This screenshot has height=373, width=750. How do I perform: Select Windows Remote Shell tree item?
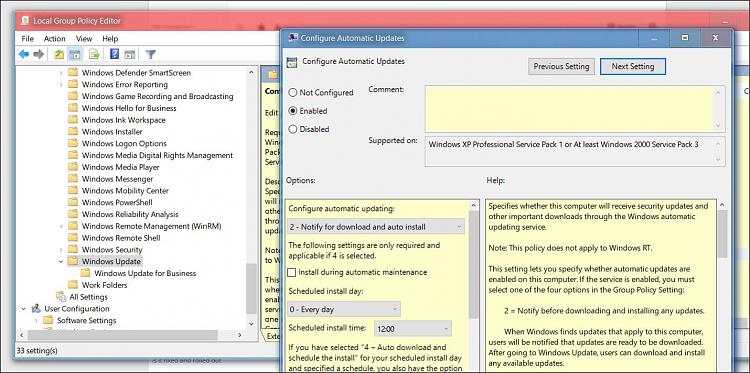pyautogui.click(x=121, y=238)
